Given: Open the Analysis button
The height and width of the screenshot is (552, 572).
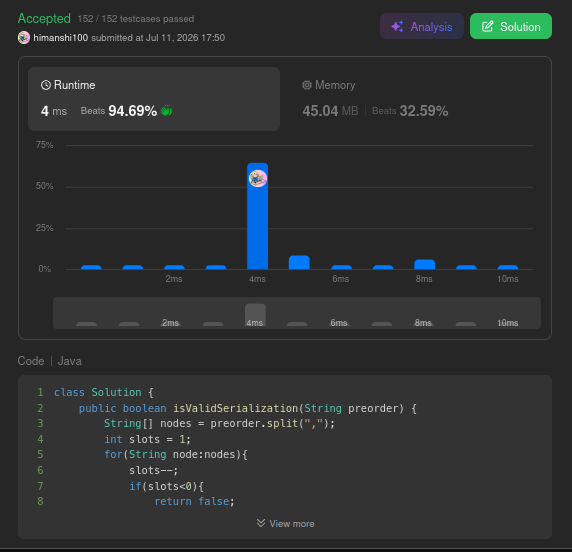Looking at the screenshot, I should pos(422,26).
